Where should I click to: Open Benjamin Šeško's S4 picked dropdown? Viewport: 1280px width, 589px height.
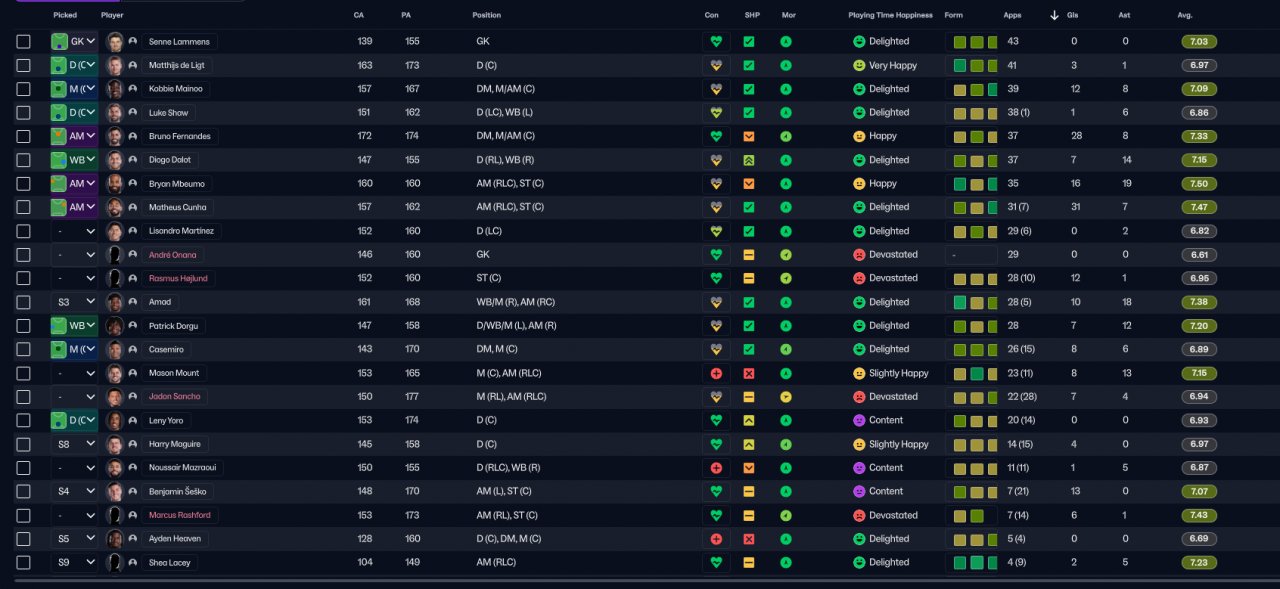pyautogui.click(x=74, y=492)
